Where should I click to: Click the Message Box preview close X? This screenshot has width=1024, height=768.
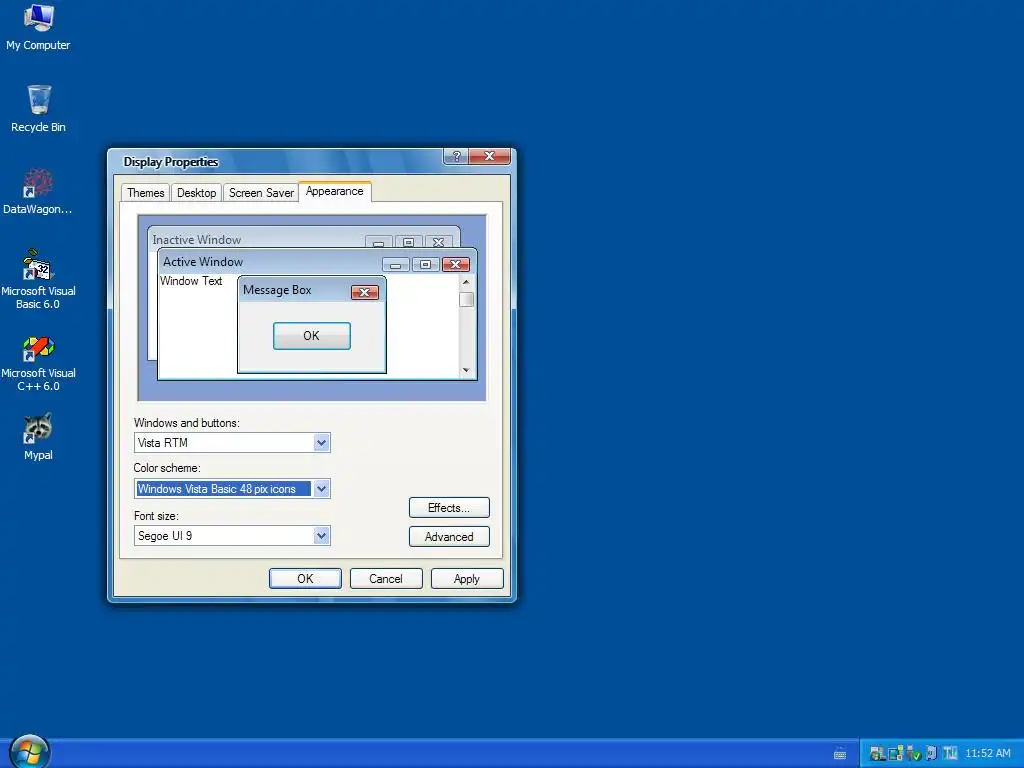tap(365, 292)
